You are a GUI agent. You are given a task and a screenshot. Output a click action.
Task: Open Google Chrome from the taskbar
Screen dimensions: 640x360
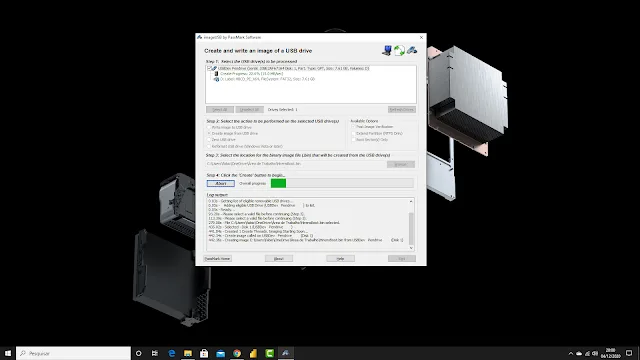click(x=237, y=353)
